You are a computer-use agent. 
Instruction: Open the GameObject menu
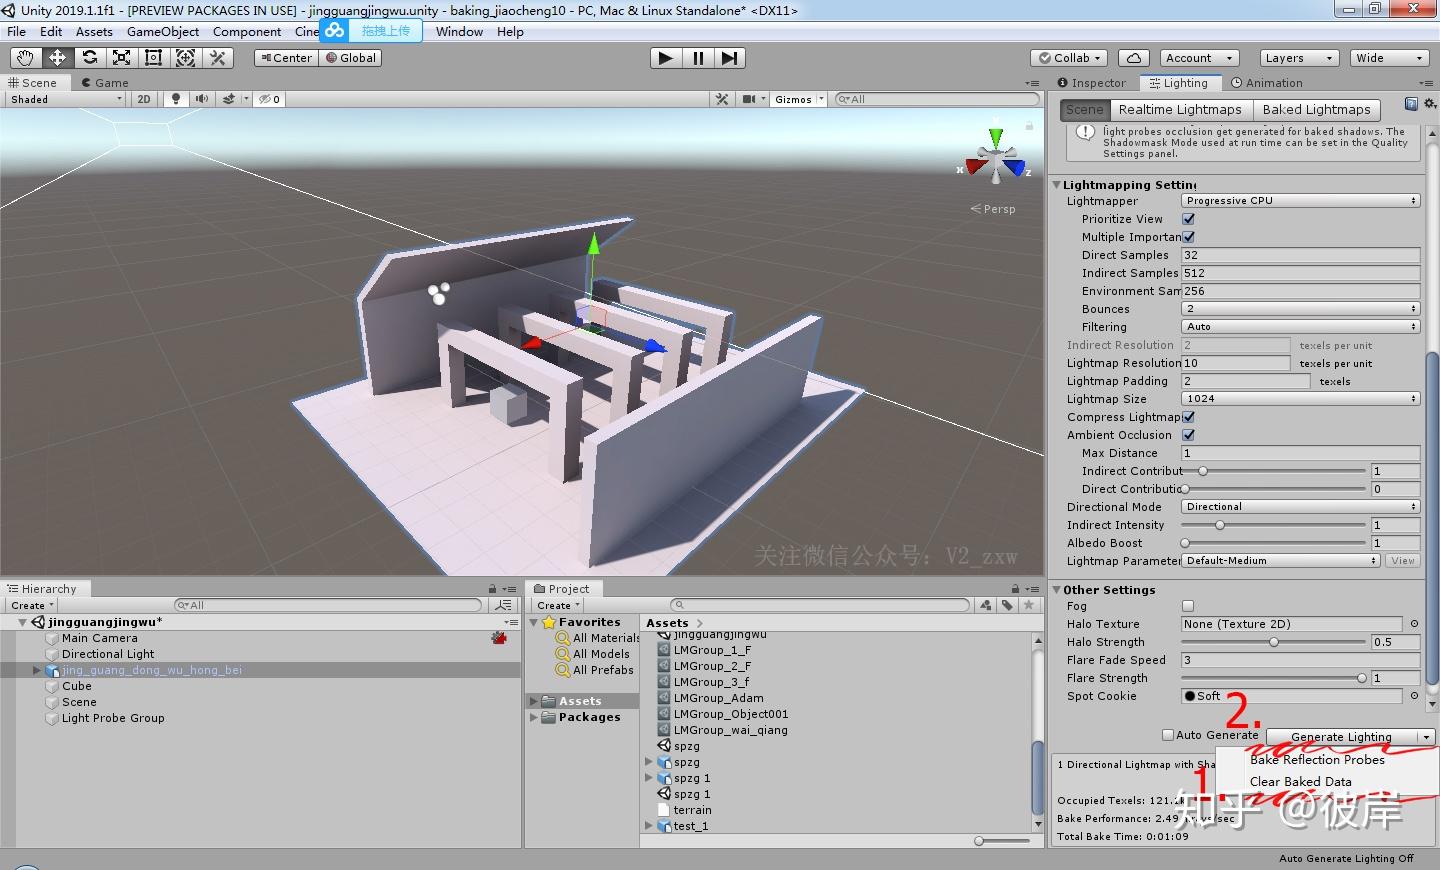(x=162, y=32)
